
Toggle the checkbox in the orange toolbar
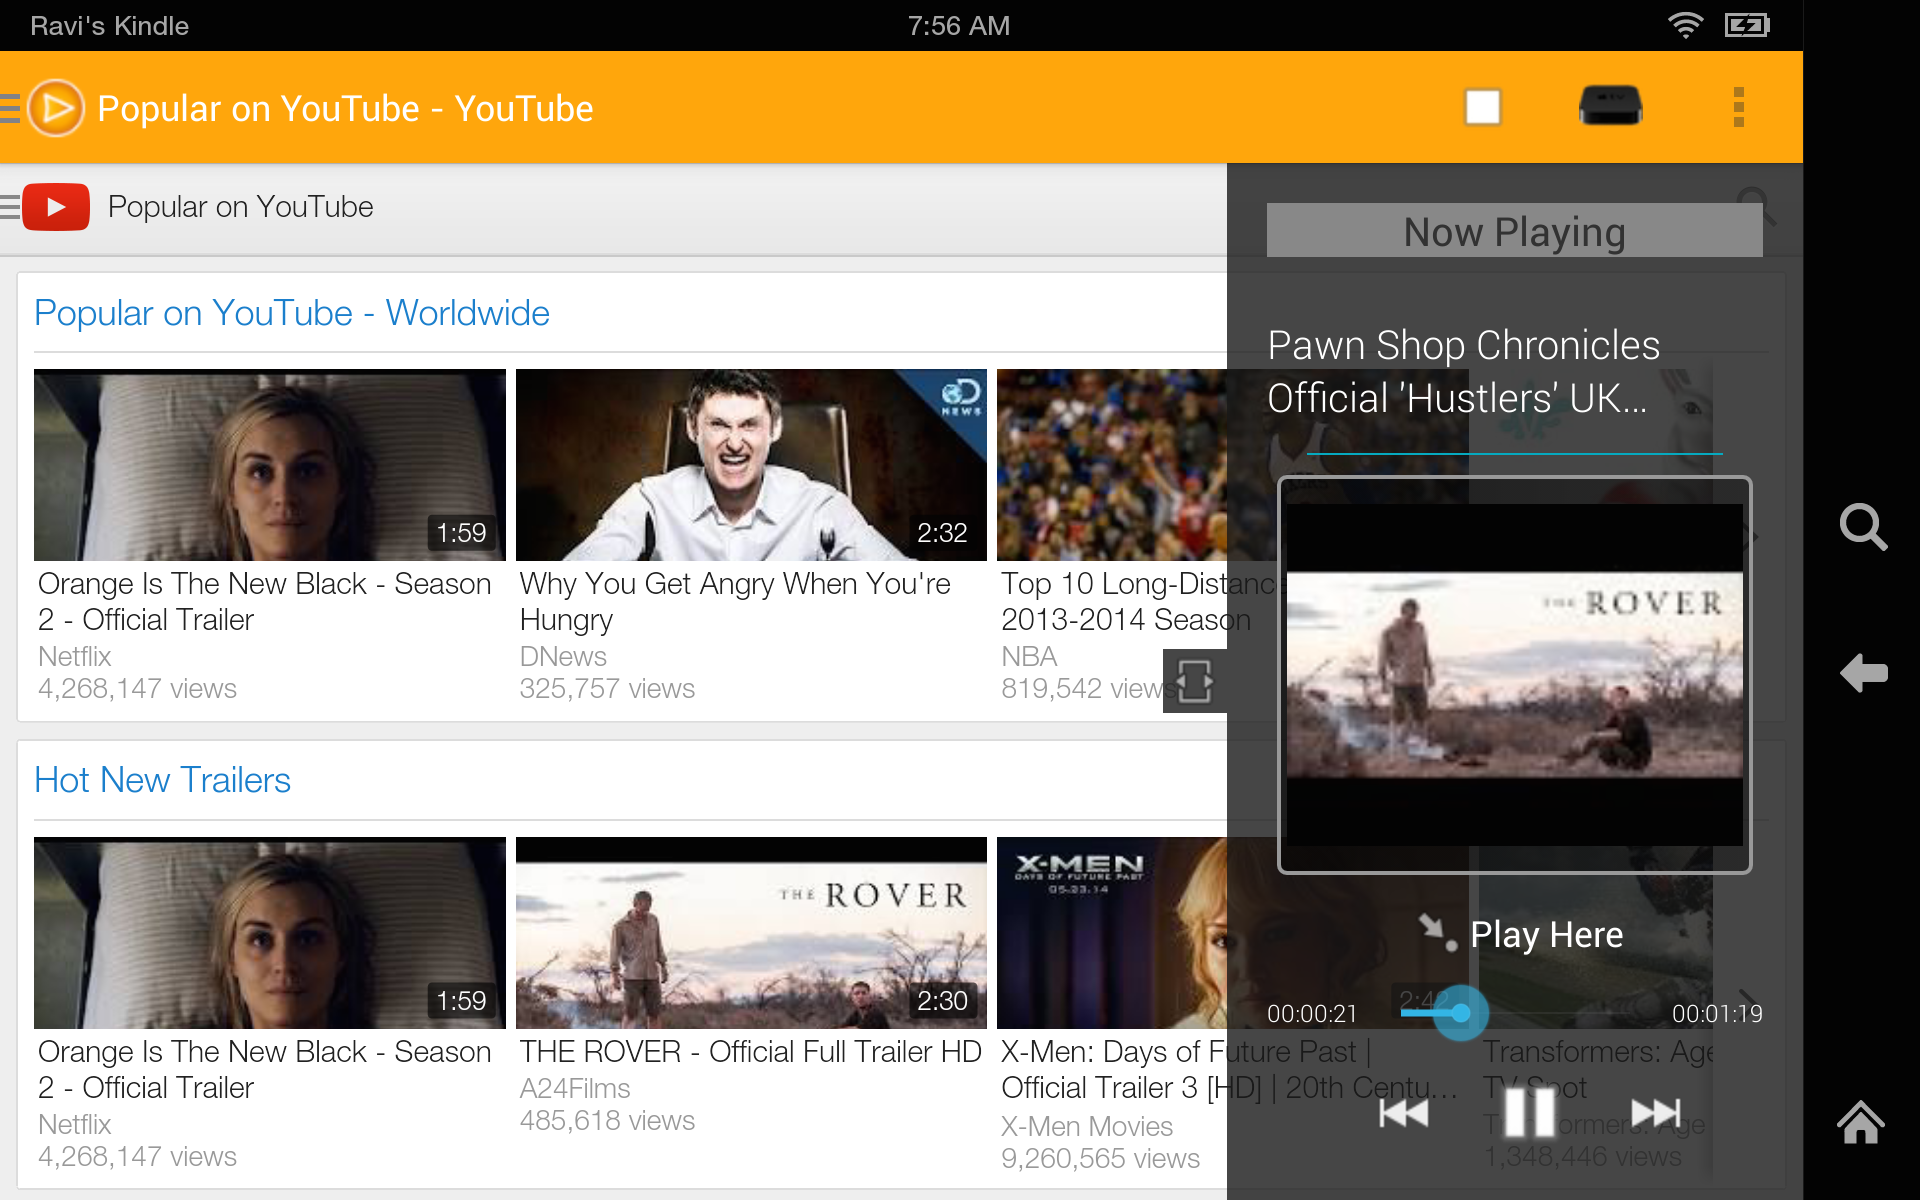[1483, 106]
